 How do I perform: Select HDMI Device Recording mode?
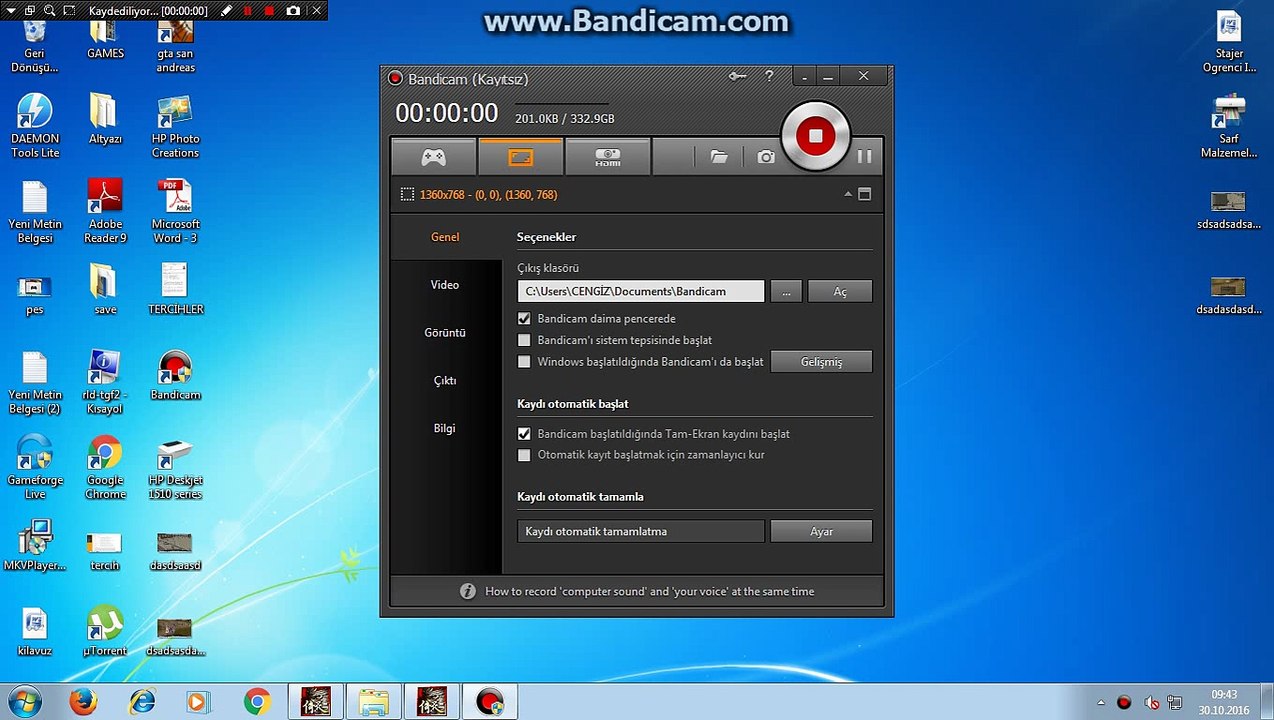pos(607,157)
